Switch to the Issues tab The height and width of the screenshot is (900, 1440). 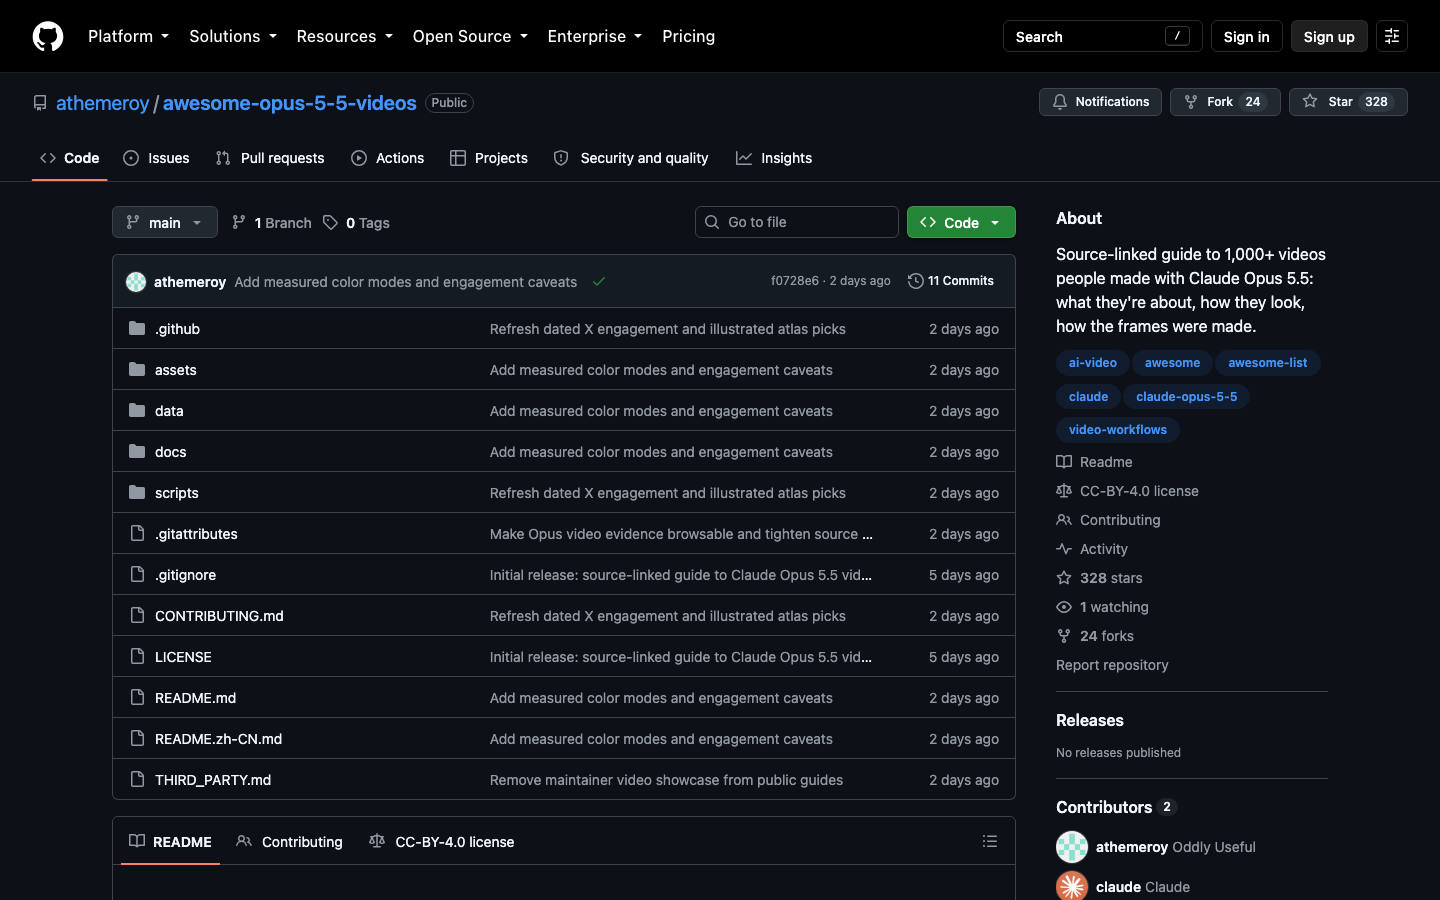(x=156, y=158)
